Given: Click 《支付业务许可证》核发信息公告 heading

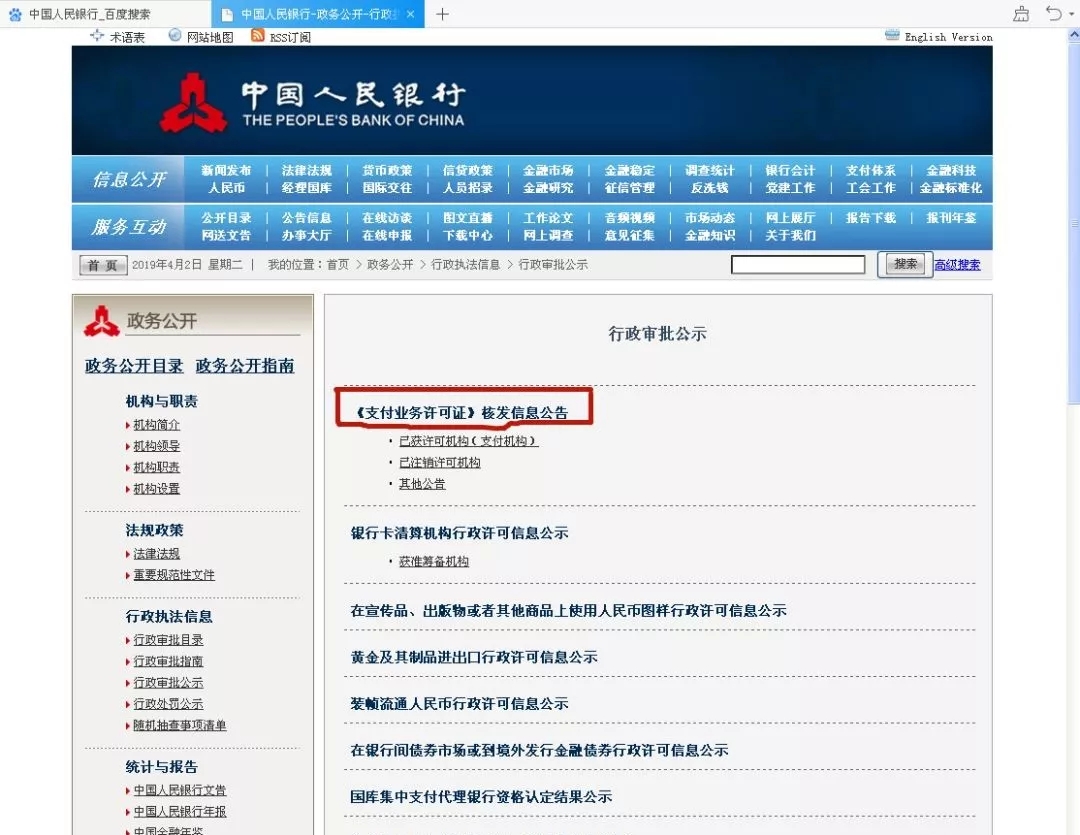Looking at the screenshot, I should pos(460,413).
